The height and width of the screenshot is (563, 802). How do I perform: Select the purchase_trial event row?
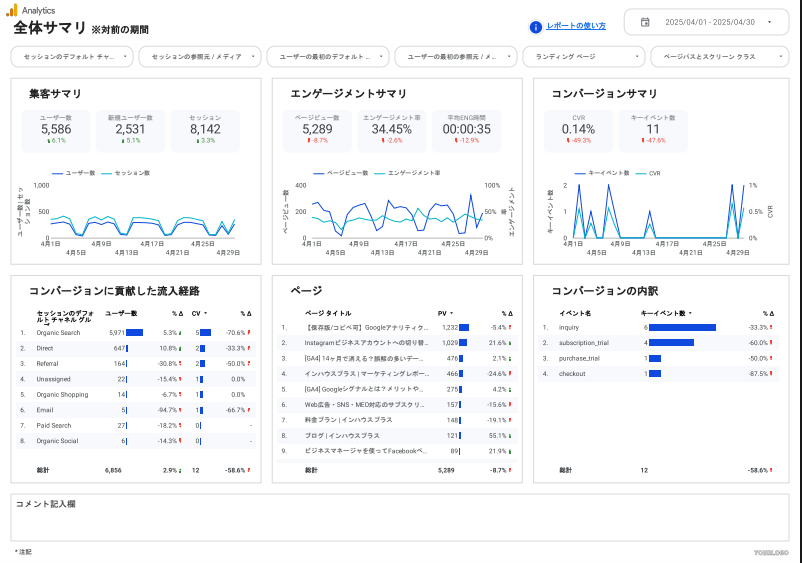click(x=659, y=358)
